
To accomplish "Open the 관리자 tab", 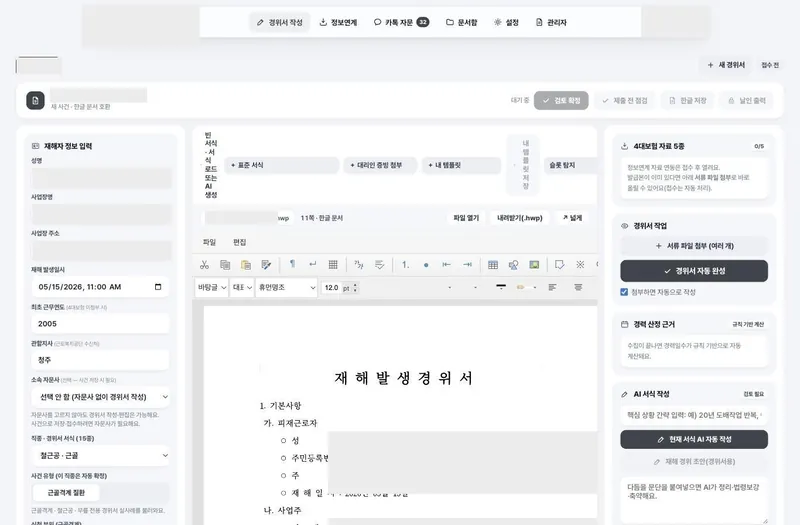I will coord(551,22).
